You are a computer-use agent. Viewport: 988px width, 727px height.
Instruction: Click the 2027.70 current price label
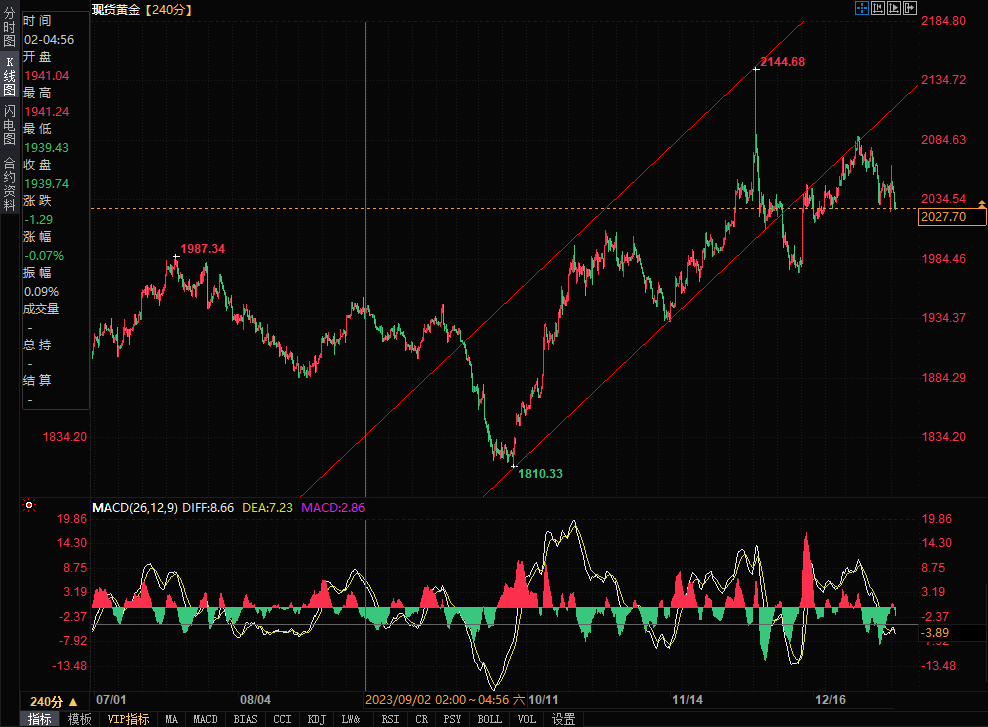tap(946, 217)
